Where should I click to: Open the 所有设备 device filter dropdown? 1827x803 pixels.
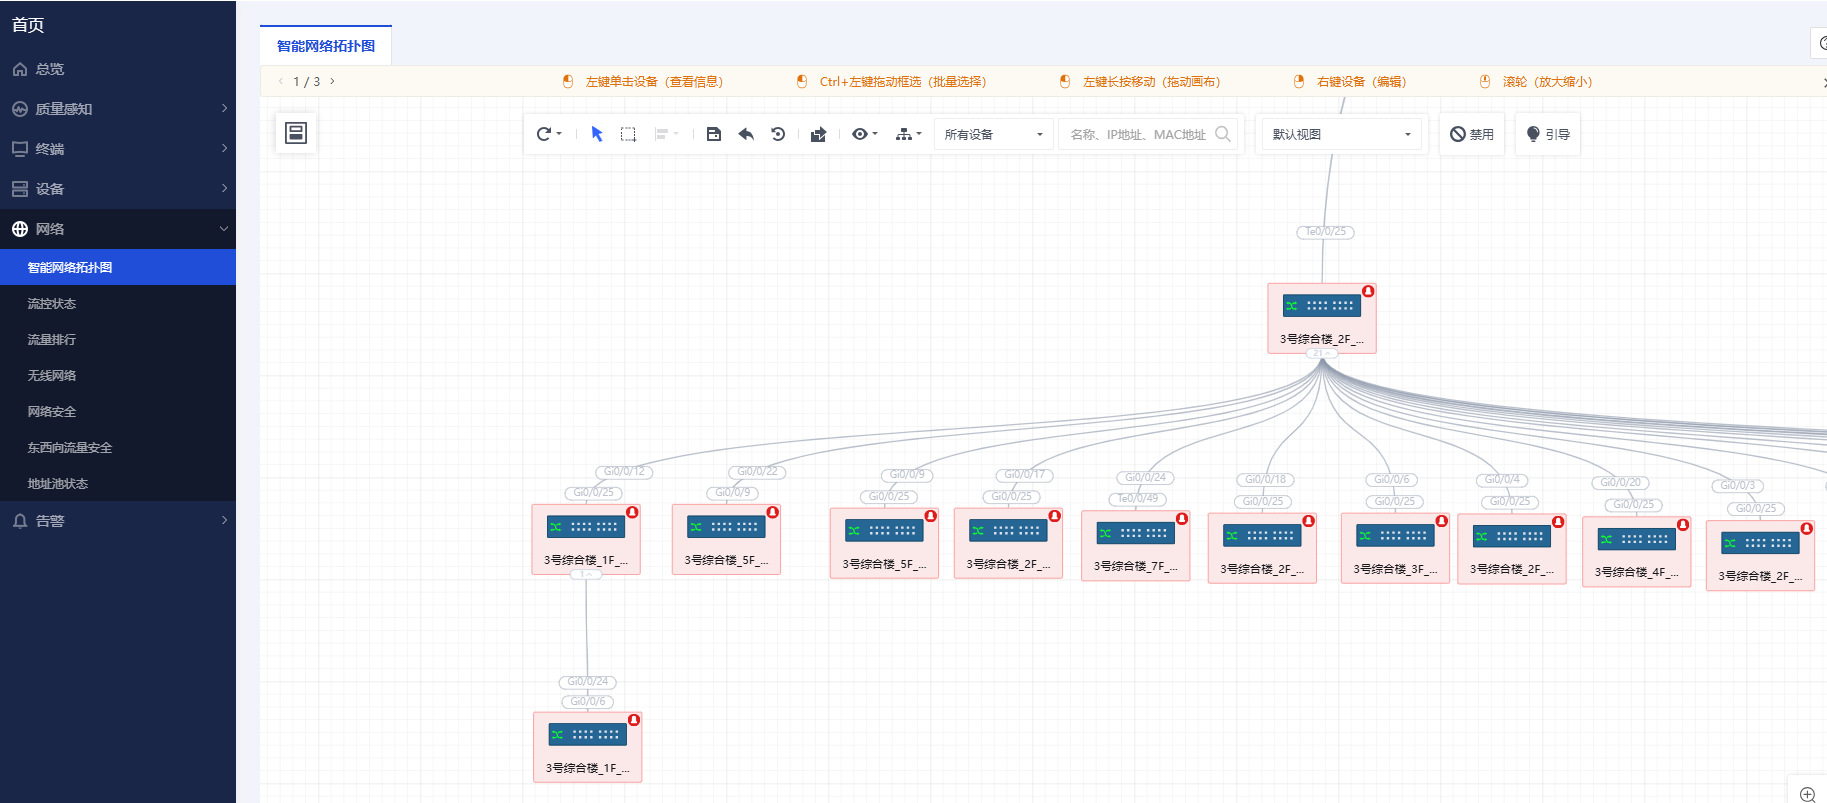tap(993, 134)
